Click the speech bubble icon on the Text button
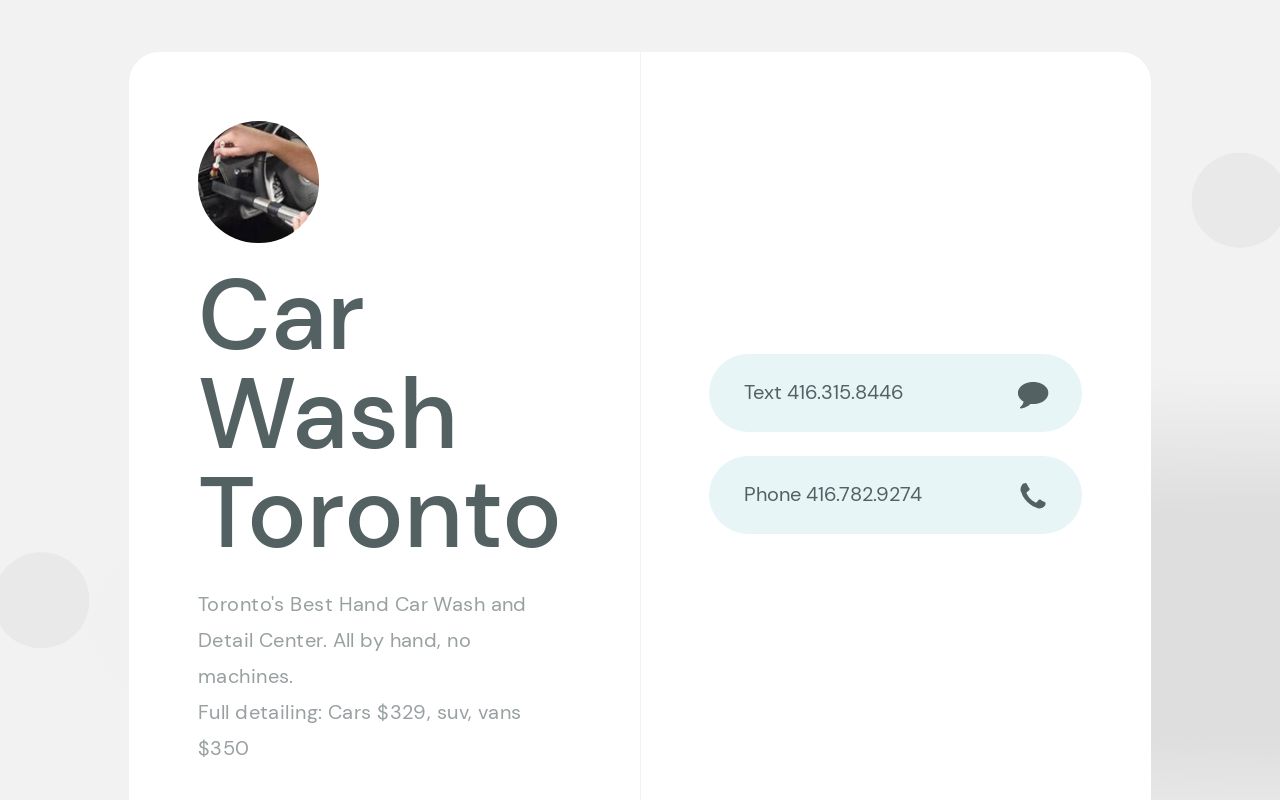The width and height of the screenshot is (1280, 800). tap(1033, 393)
